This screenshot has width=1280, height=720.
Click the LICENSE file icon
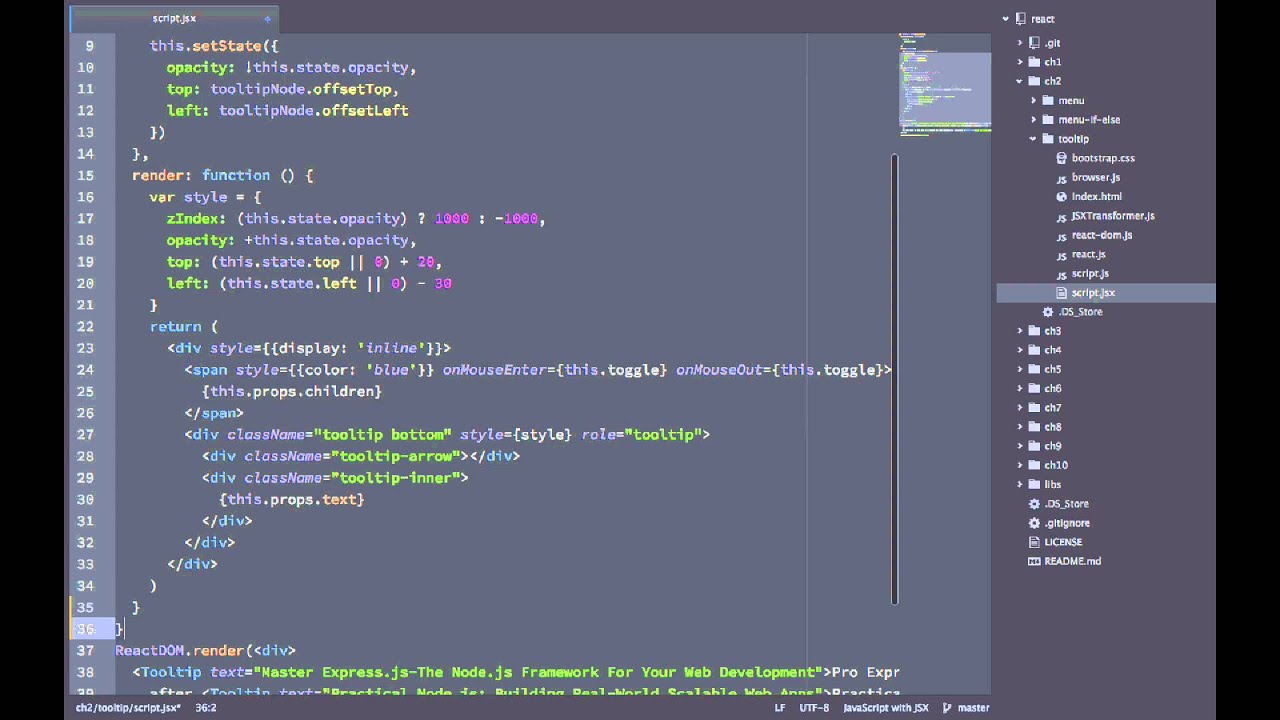pyautogui.click(x=1035, y=542)
